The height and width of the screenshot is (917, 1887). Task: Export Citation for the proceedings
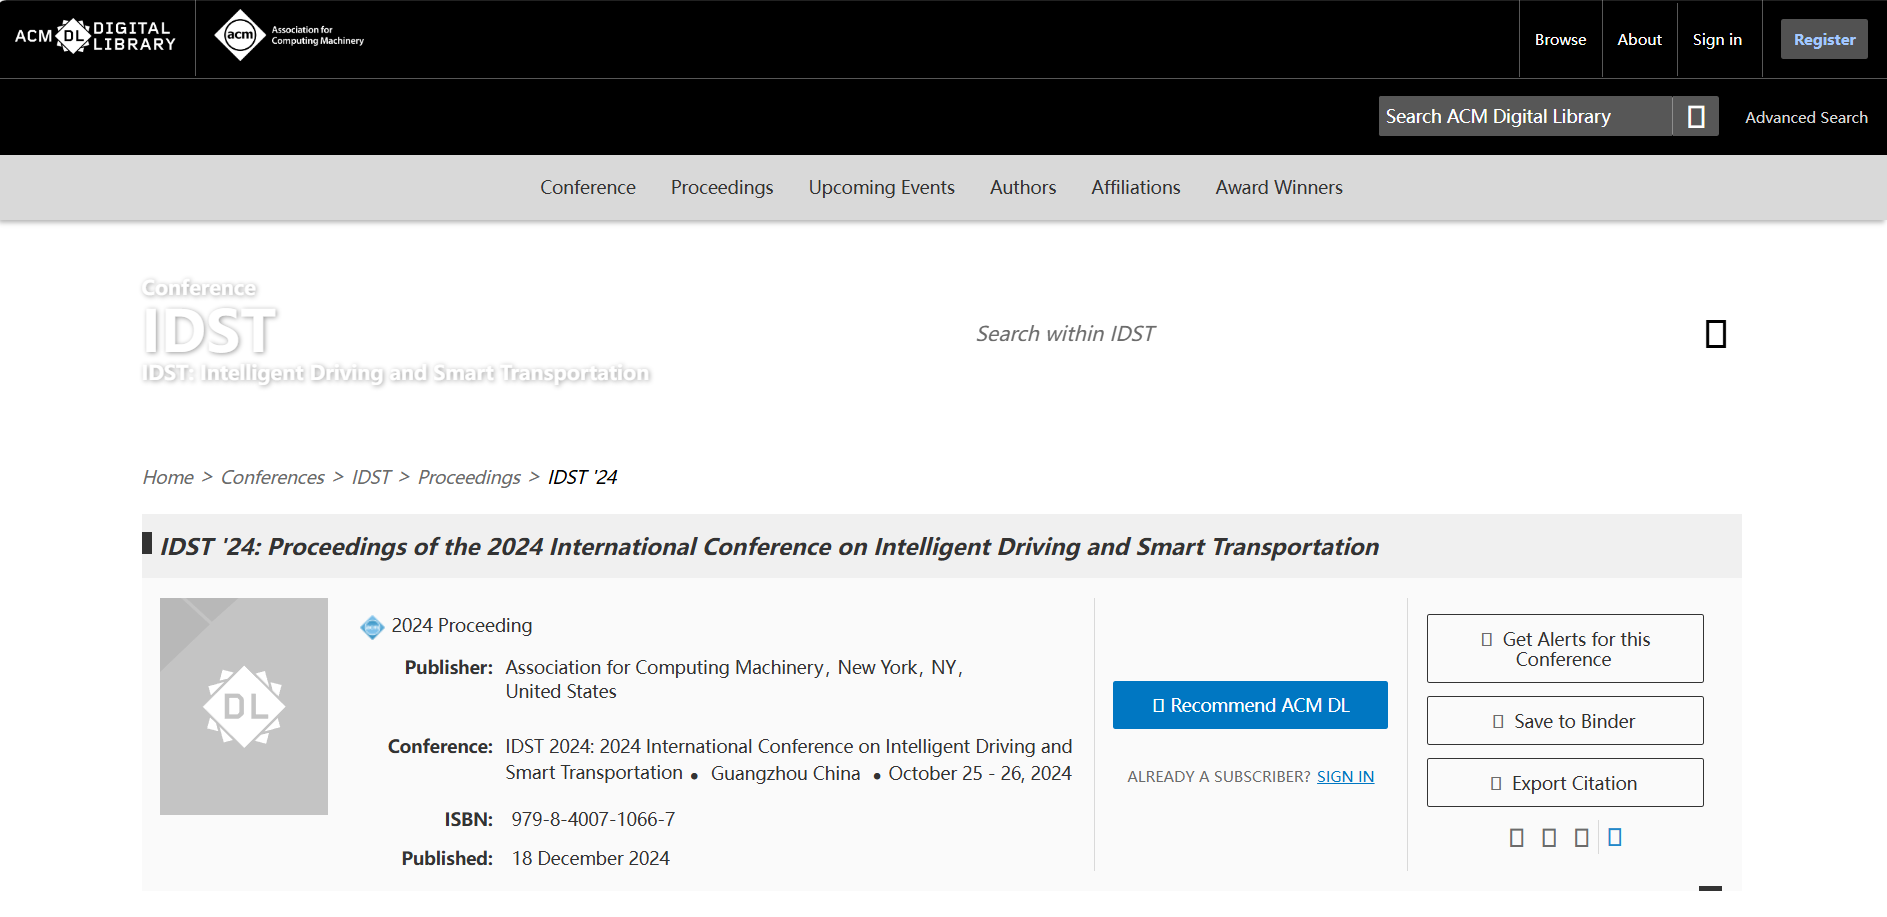(x=1565, y=783)
